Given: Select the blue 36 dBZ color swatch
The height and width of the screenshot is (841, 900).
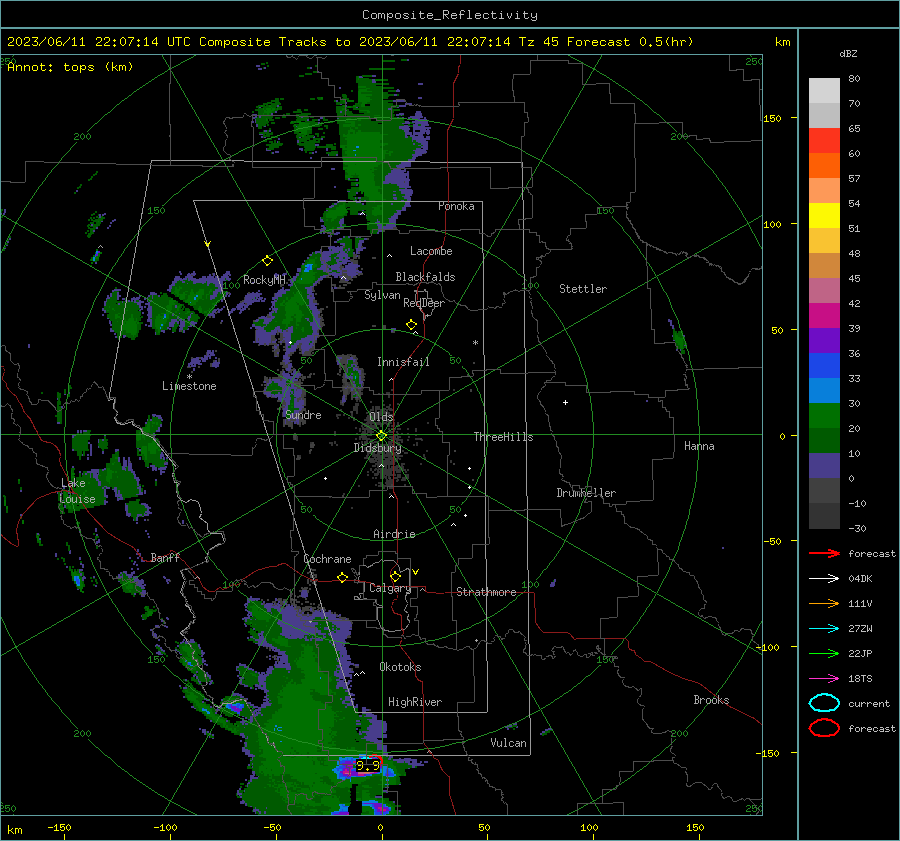Looking at the screenshot, I should point(824,365).
